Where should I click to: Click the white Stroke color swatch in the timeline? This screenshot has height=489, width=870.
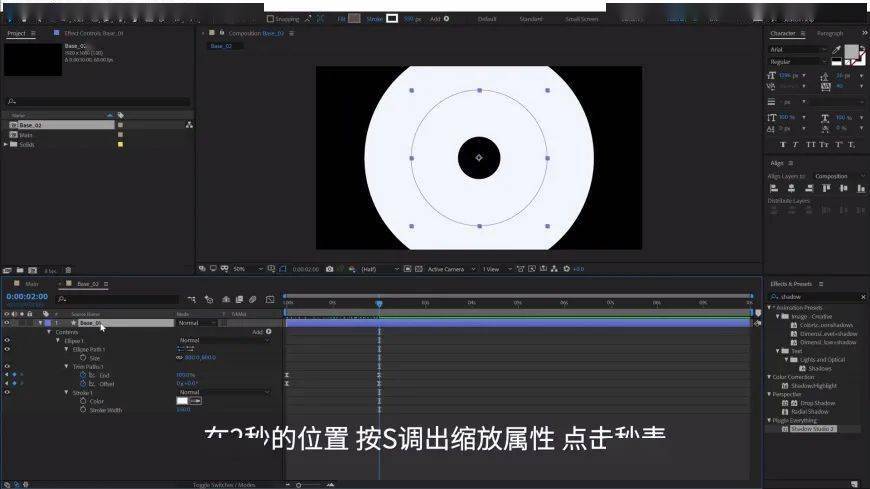click(x=184, y=401)
